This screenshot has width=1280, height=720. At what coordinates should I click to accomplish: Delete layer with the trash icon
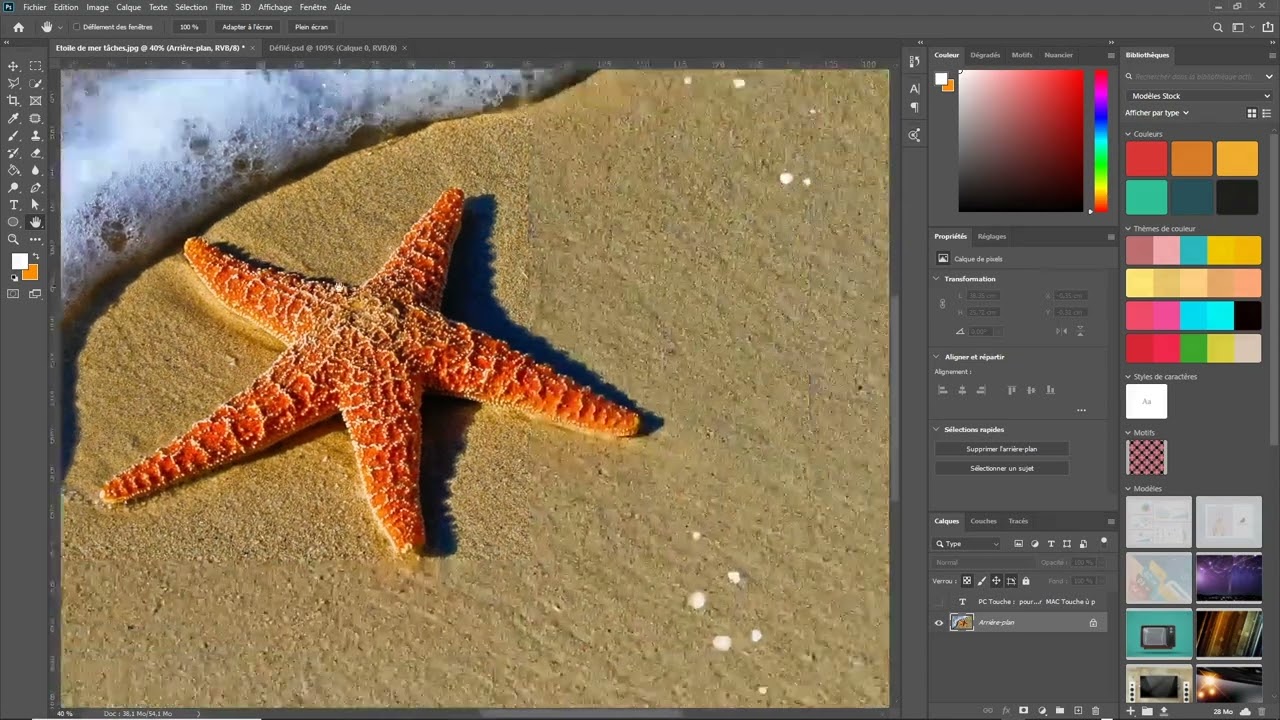[1095, 711]
